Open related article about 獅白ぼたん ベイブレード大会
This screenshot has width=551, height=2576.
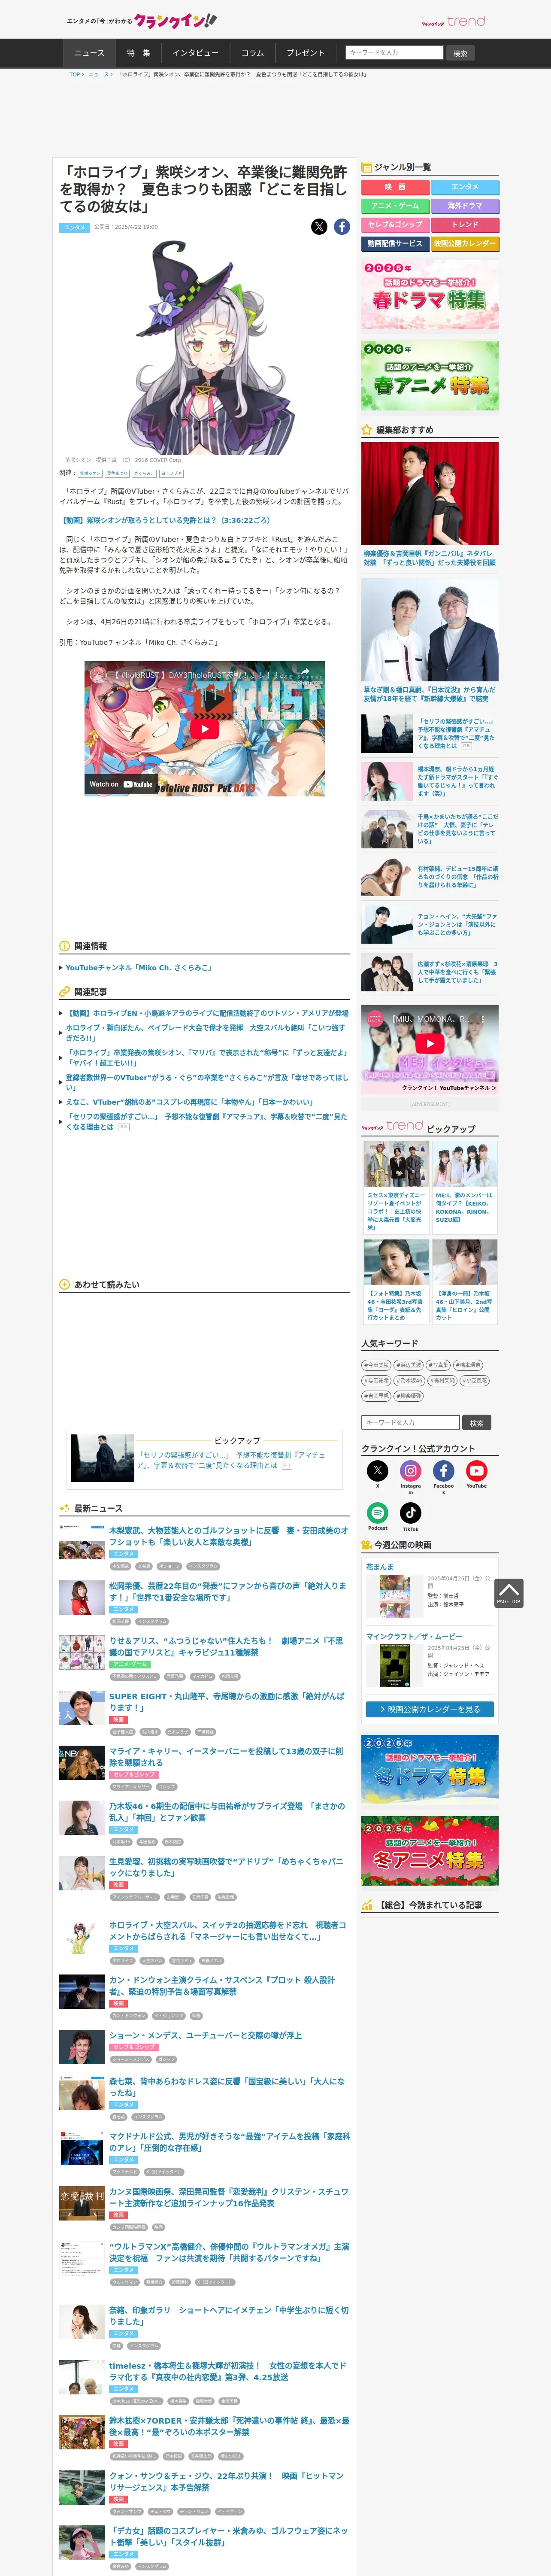(x=205, y=1033)
